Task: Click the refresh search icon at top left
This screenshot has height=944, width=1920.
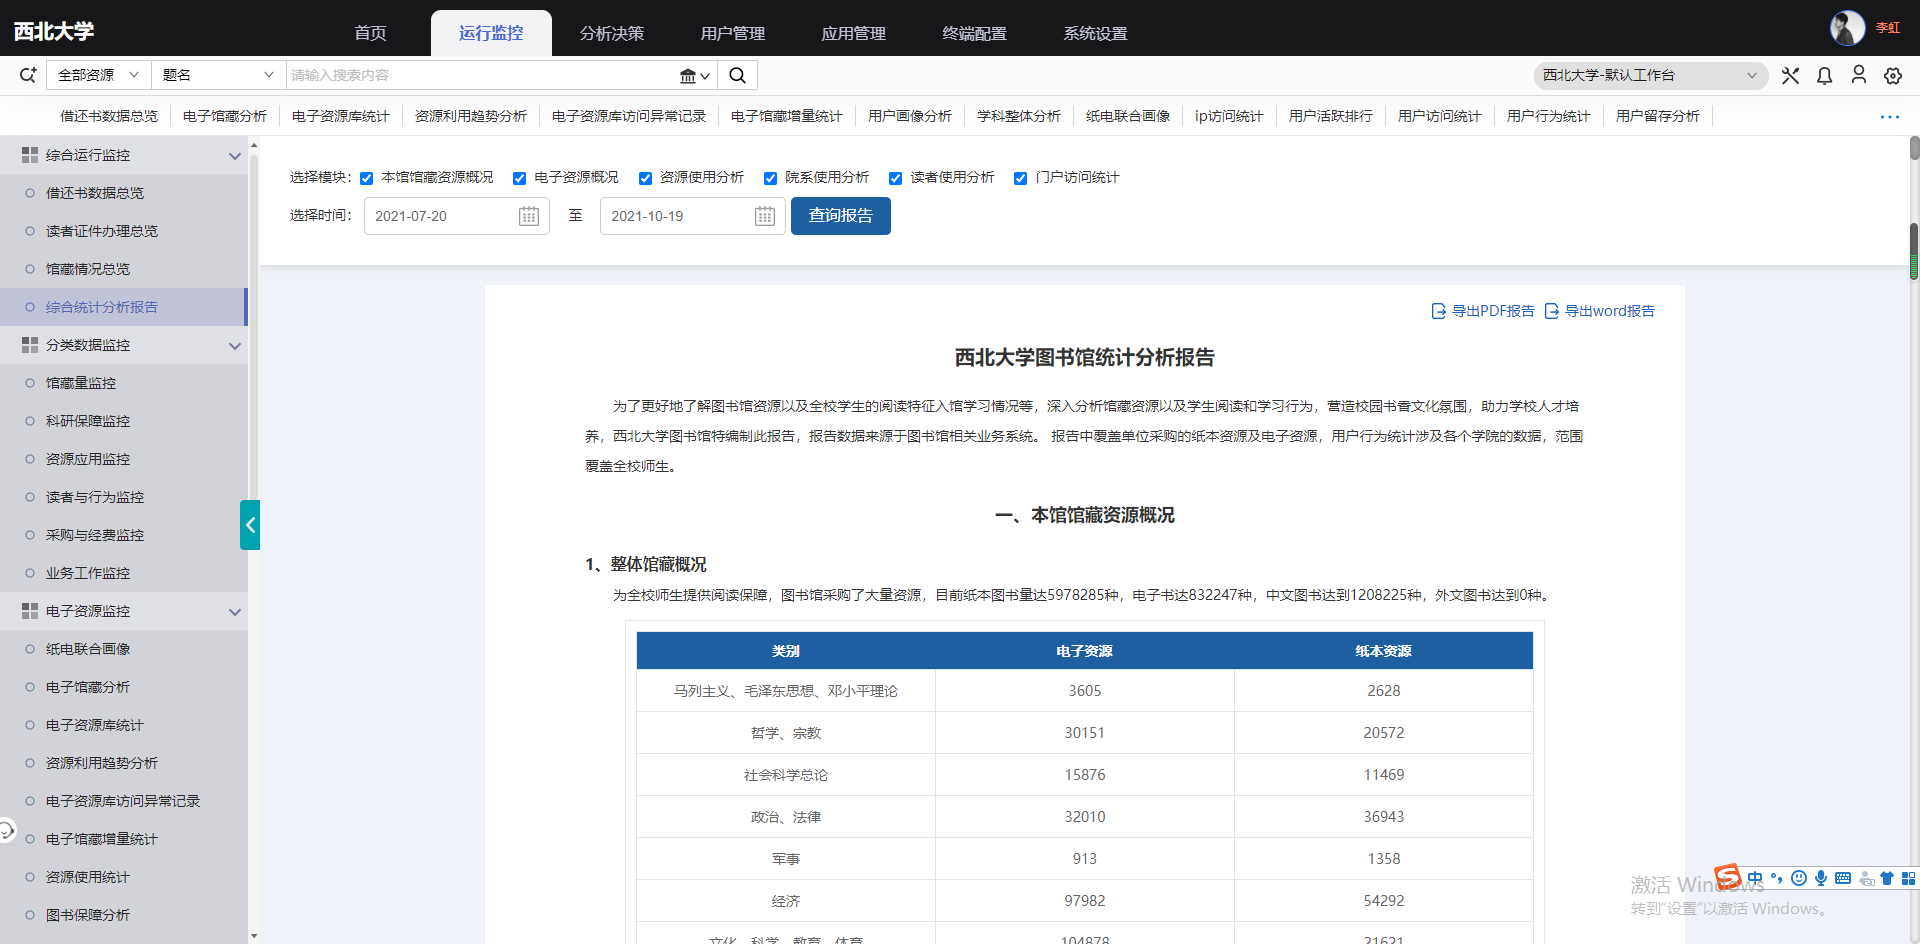Action: coord(28,75)
